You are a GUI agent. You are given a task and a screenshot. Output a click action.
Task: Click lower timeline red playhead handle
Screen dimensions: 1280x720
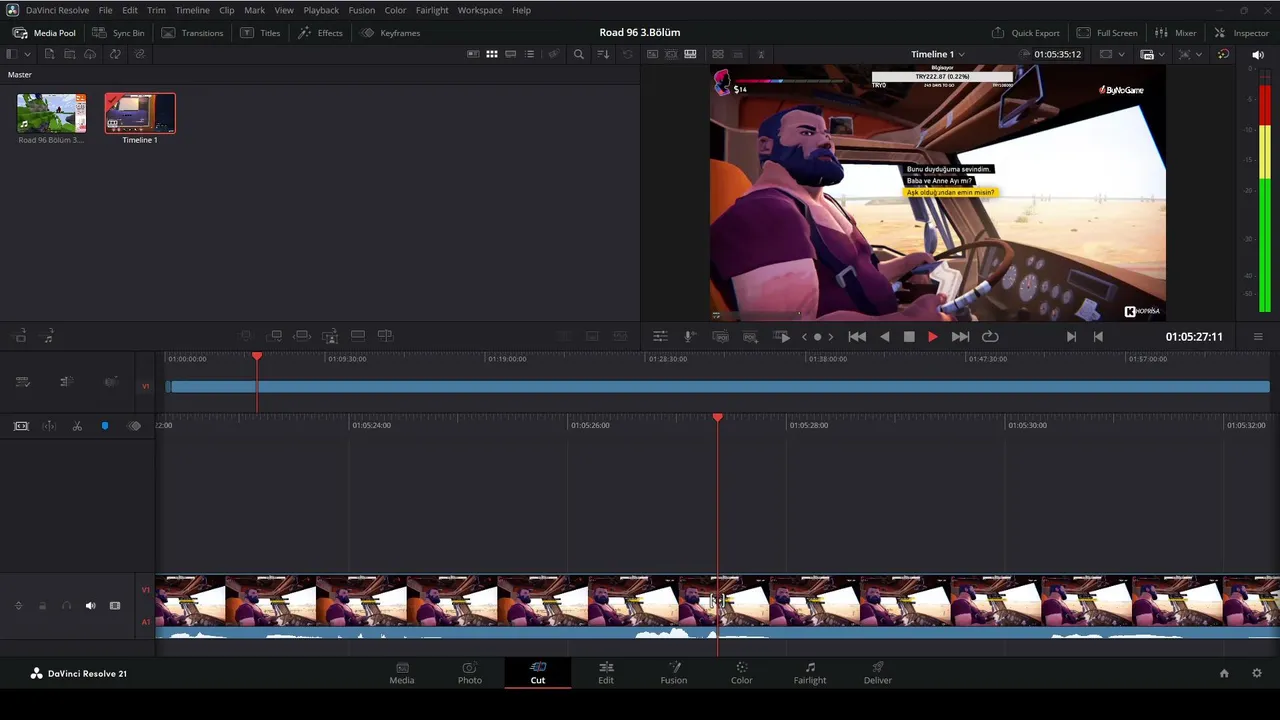tap(717, 417)
